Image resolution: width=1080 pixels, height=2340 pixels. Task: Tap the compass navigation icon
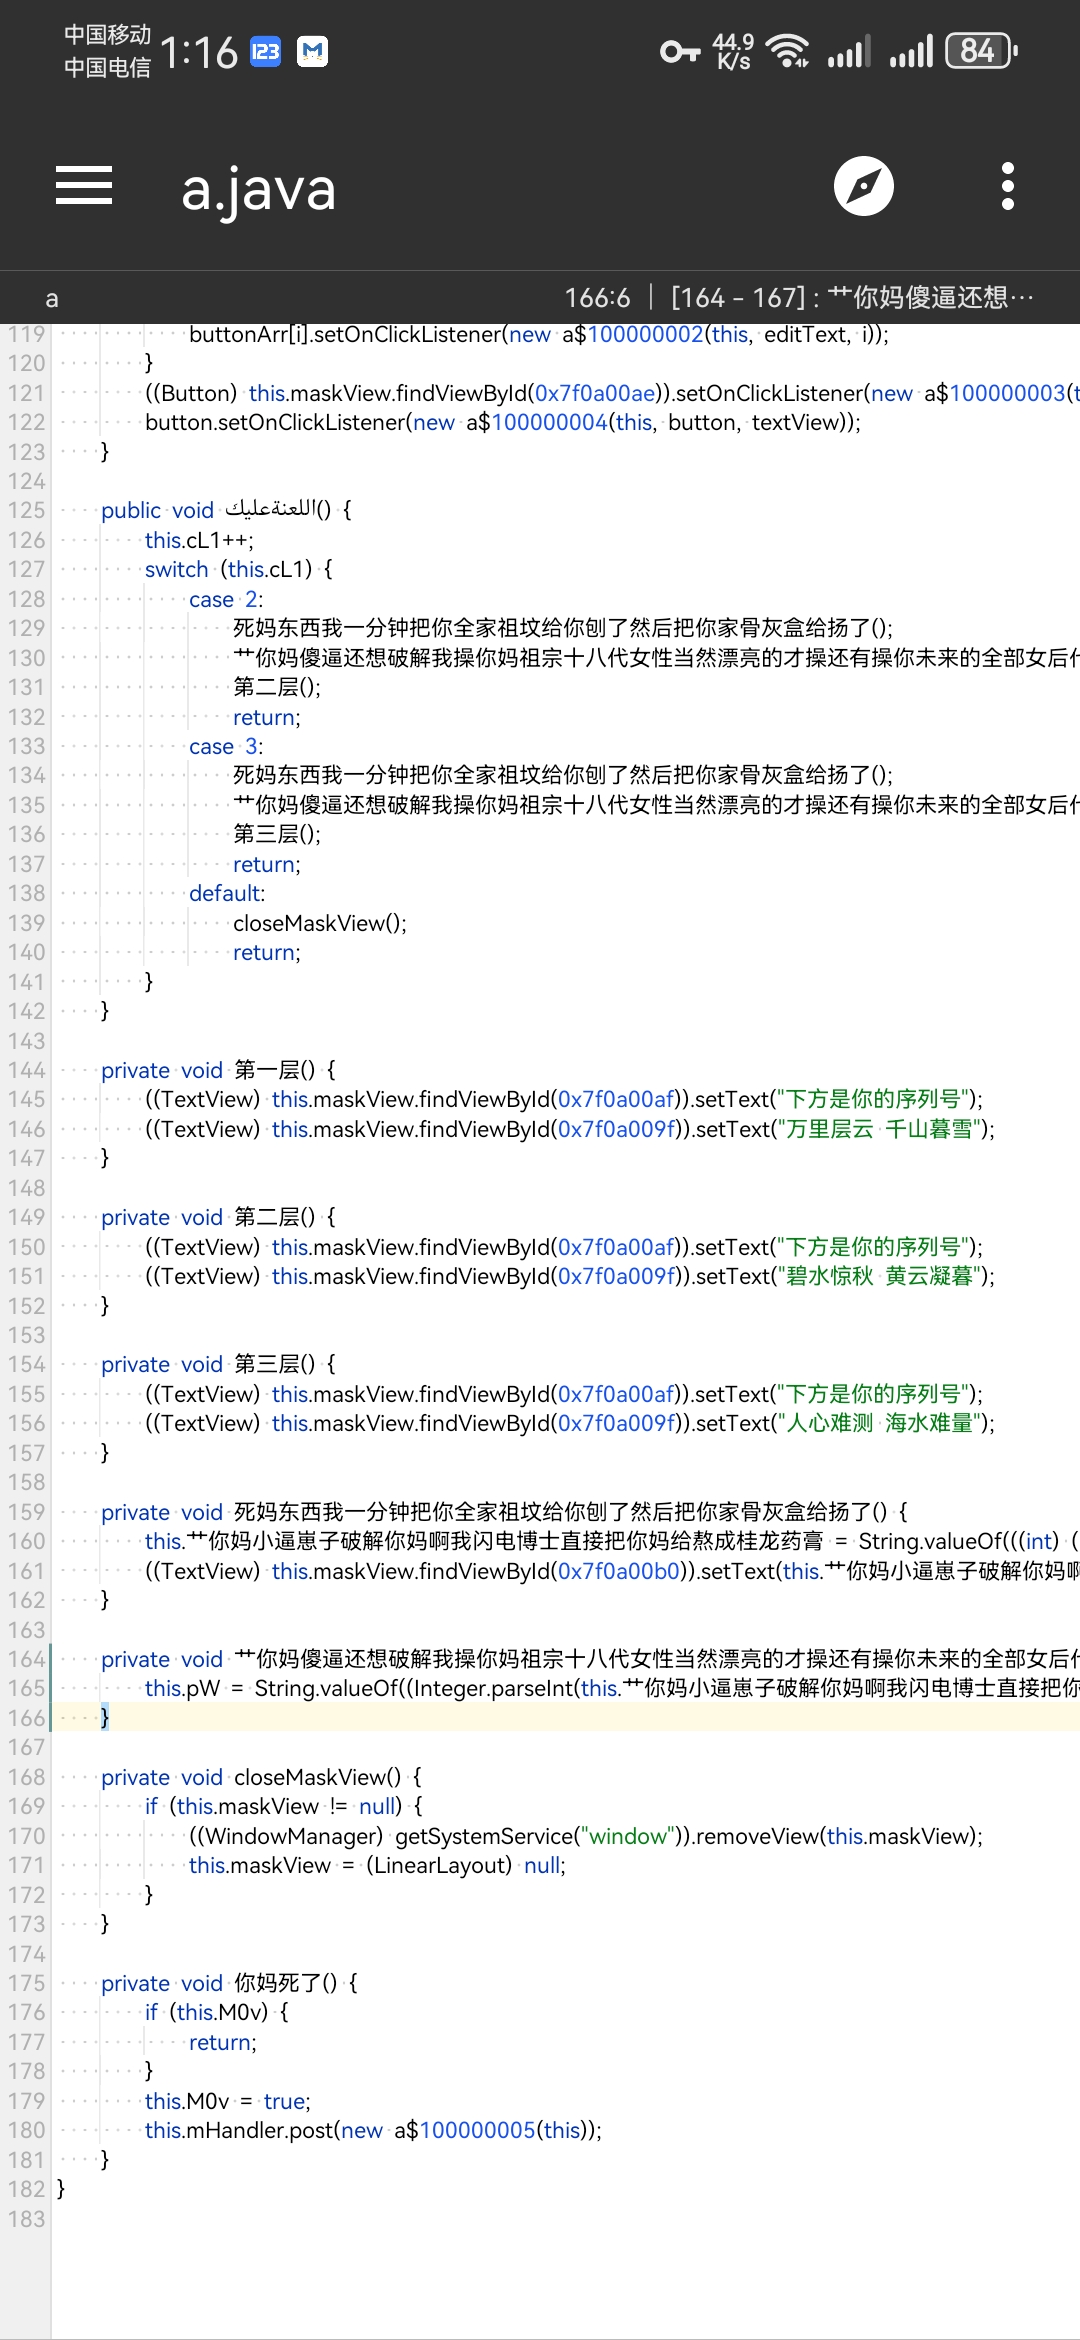click(864, 186)
